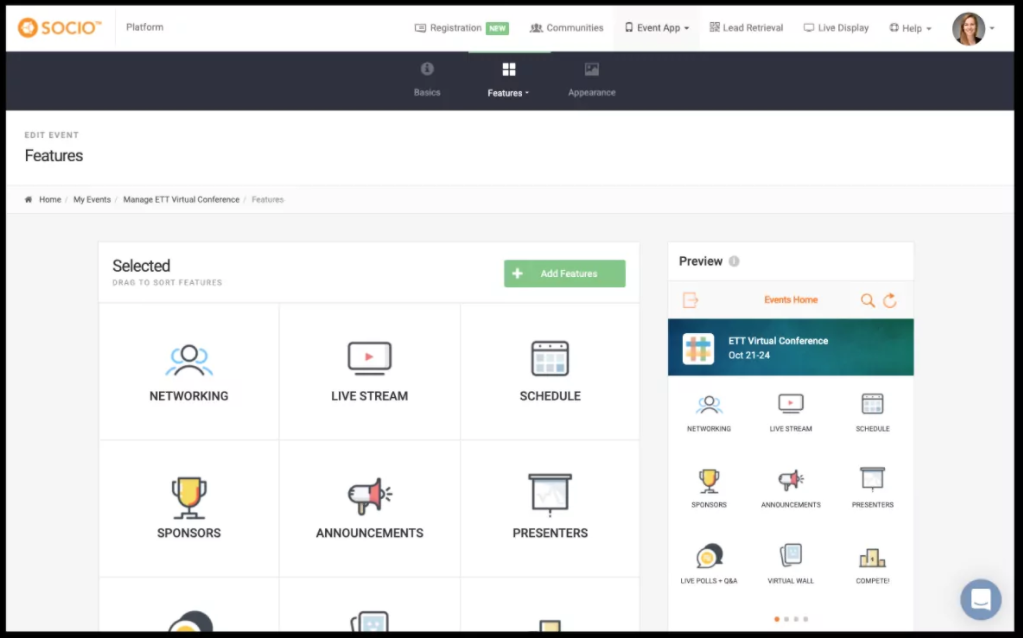Click the preview refresh icon
The width and height of the screenshot is (1023, 638).
[x=889, y=300]
